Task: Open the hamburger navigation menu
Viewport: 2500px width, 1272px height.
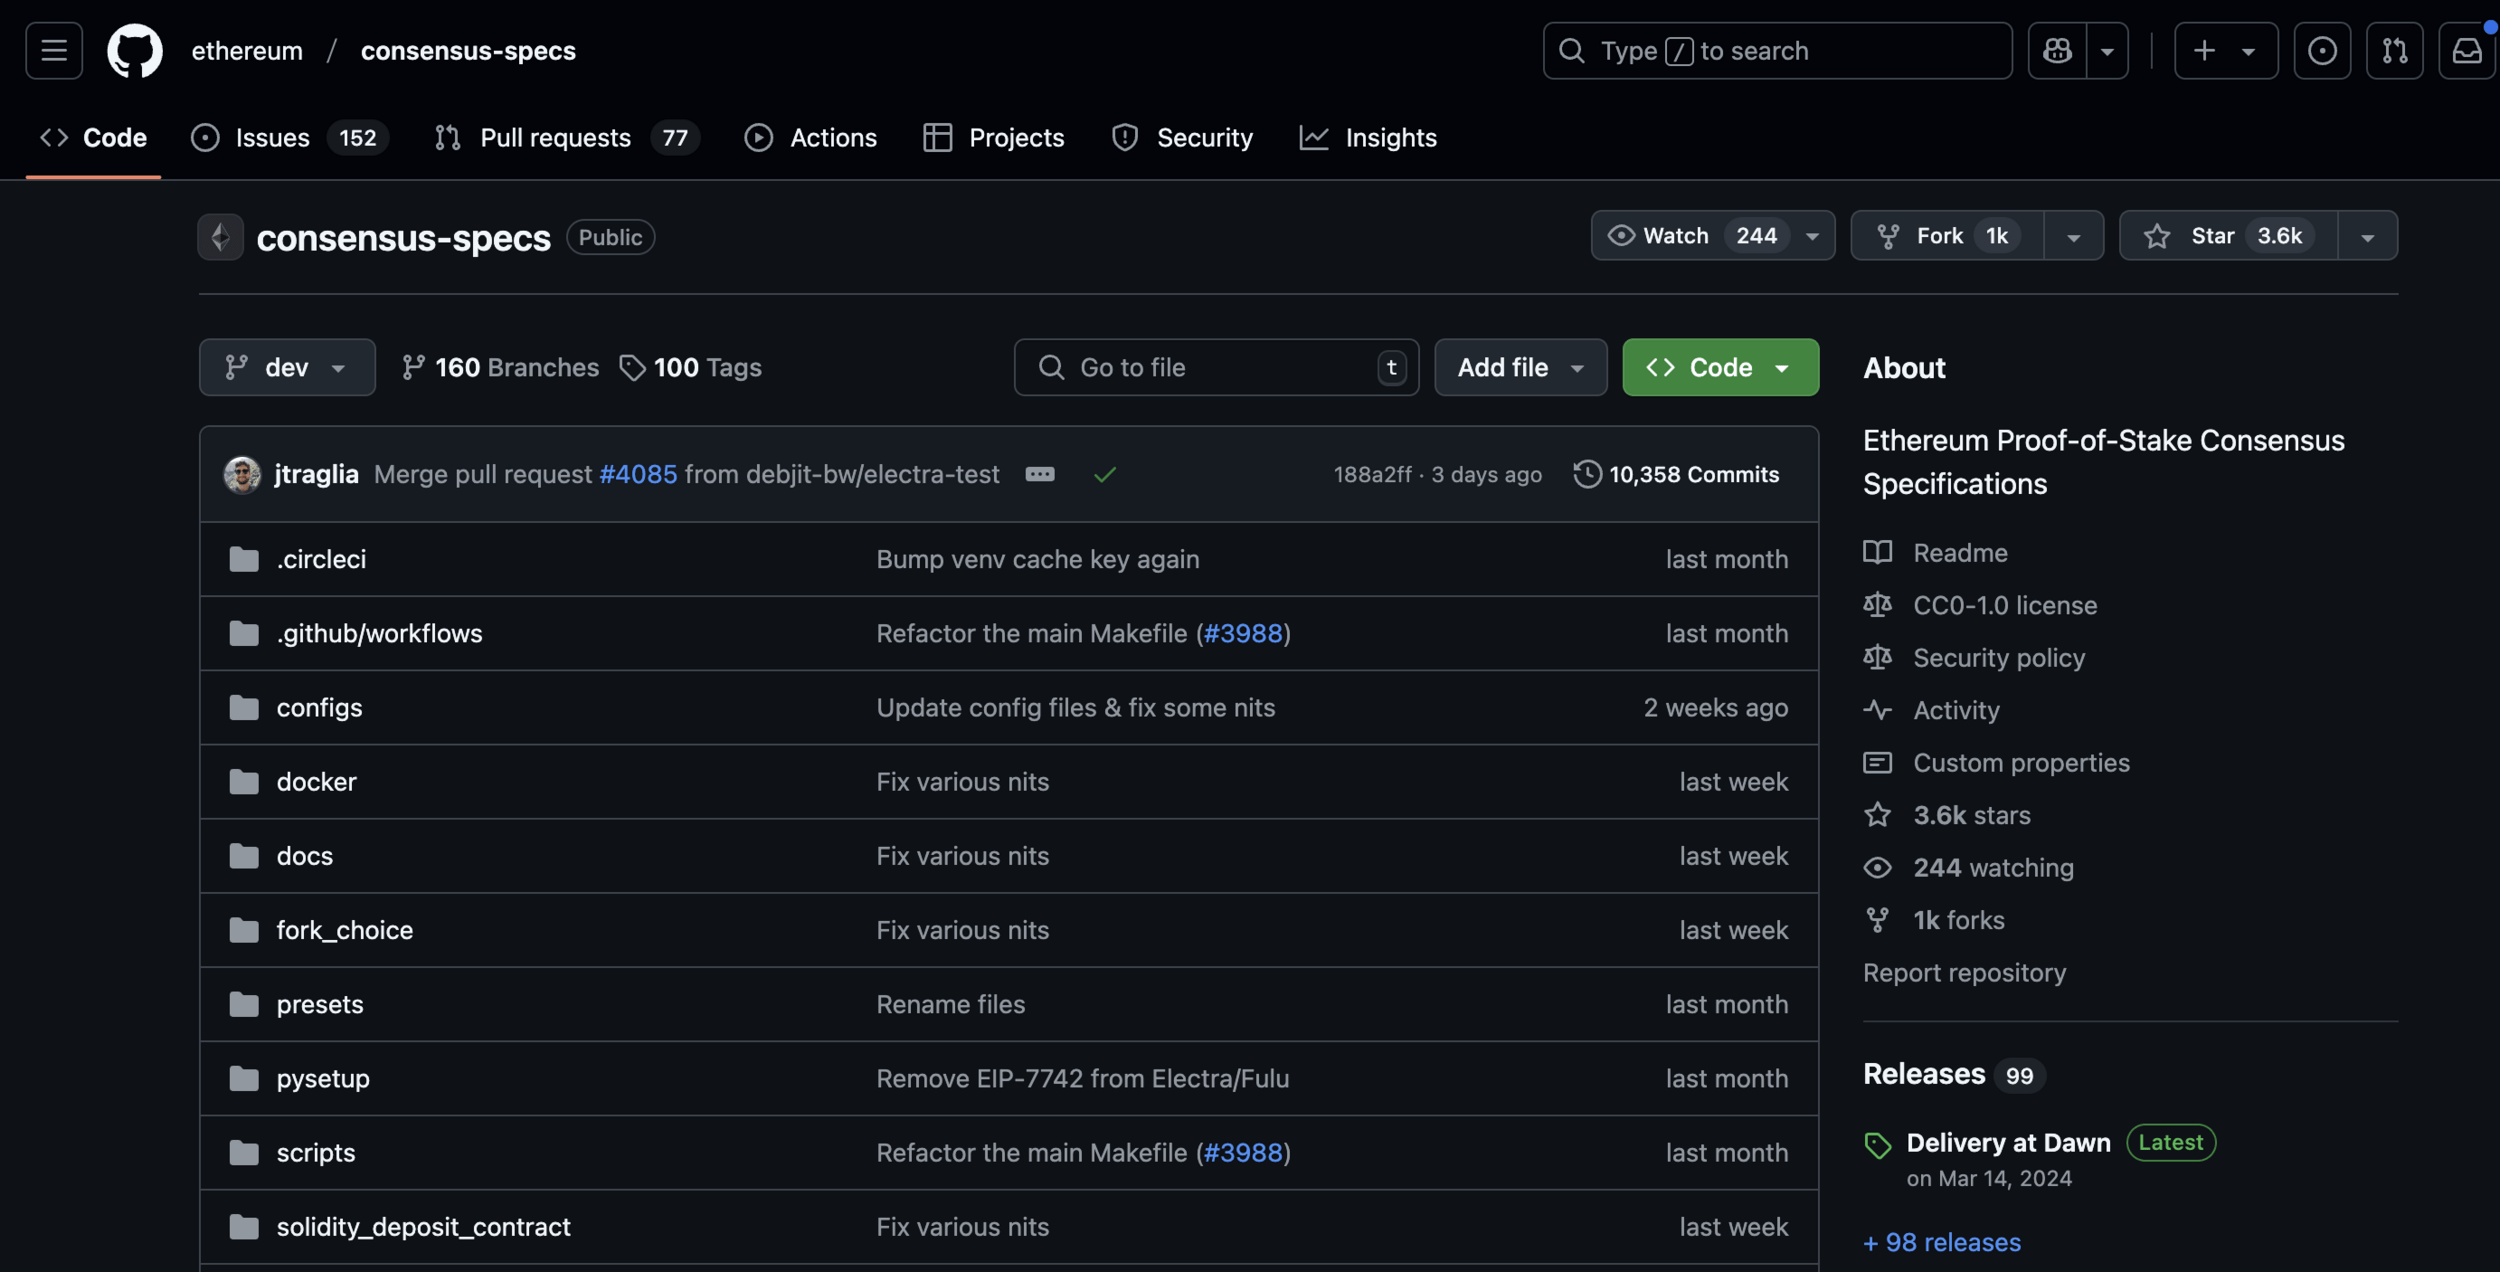Action: pos(54,51)
